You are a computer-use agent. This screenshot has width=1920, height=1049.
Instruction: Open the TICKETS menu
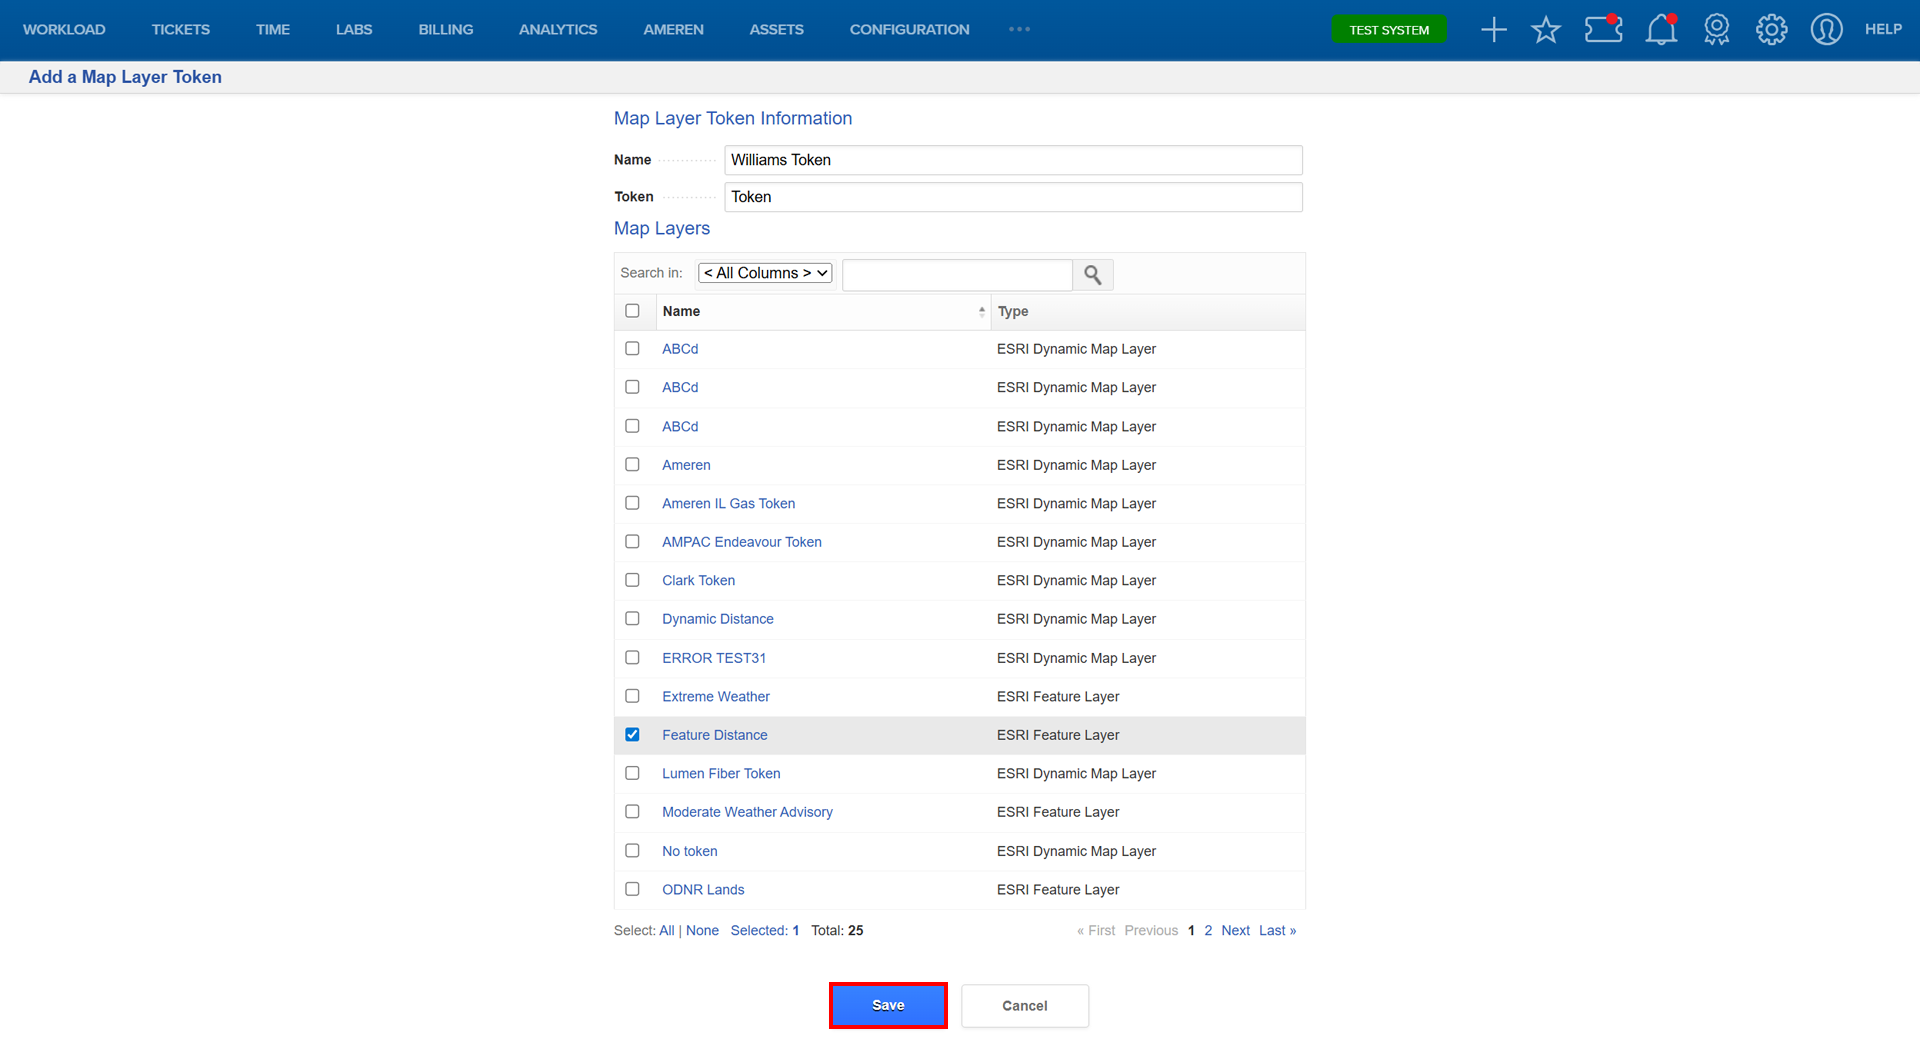(x=181, y=30)
